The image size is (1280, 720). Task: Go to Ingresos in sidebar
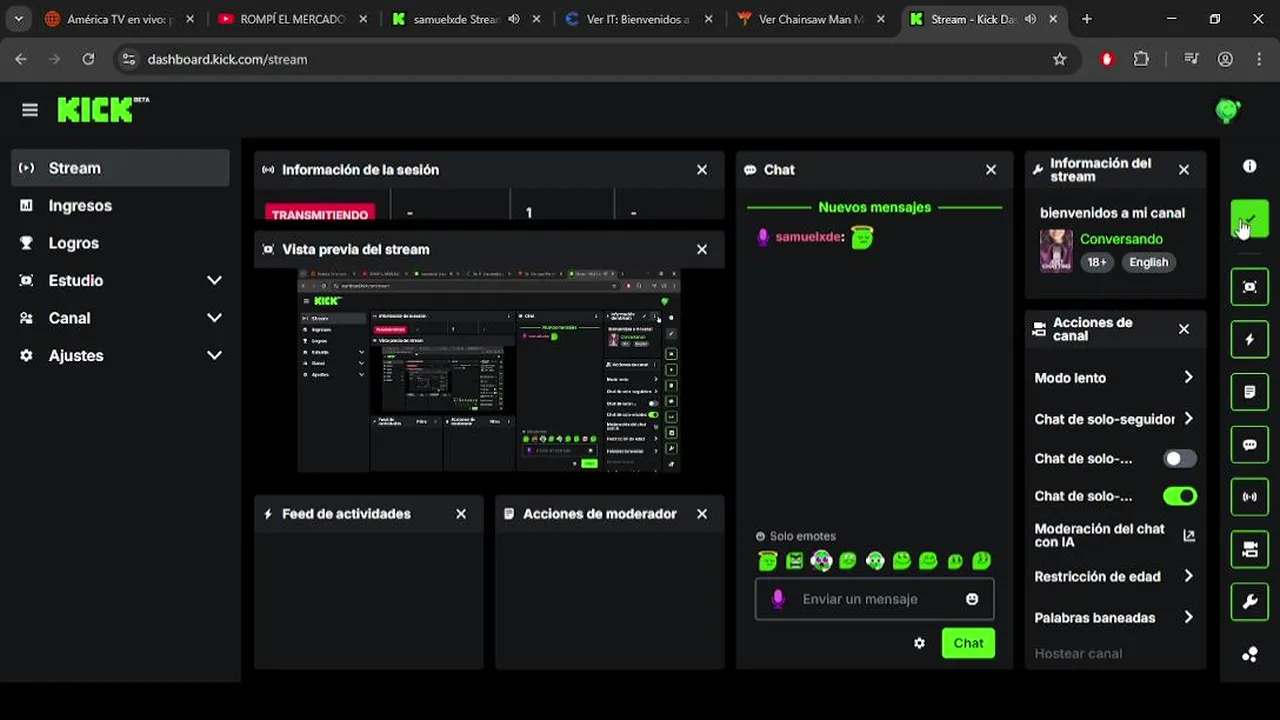coord(120,206)
